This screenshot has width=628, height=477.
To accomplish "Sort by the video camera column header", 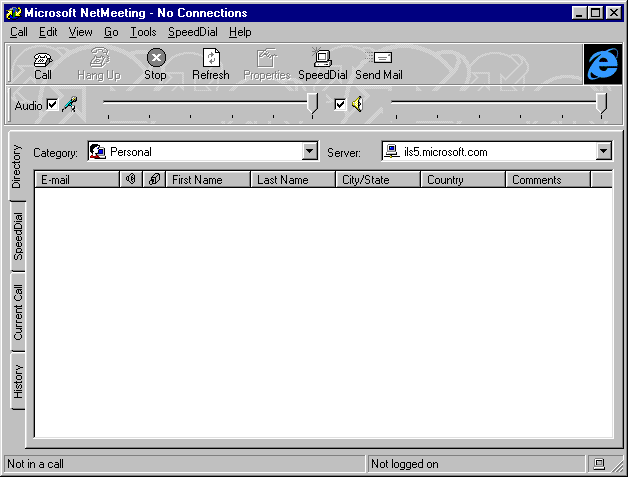I will pos(154,179).
